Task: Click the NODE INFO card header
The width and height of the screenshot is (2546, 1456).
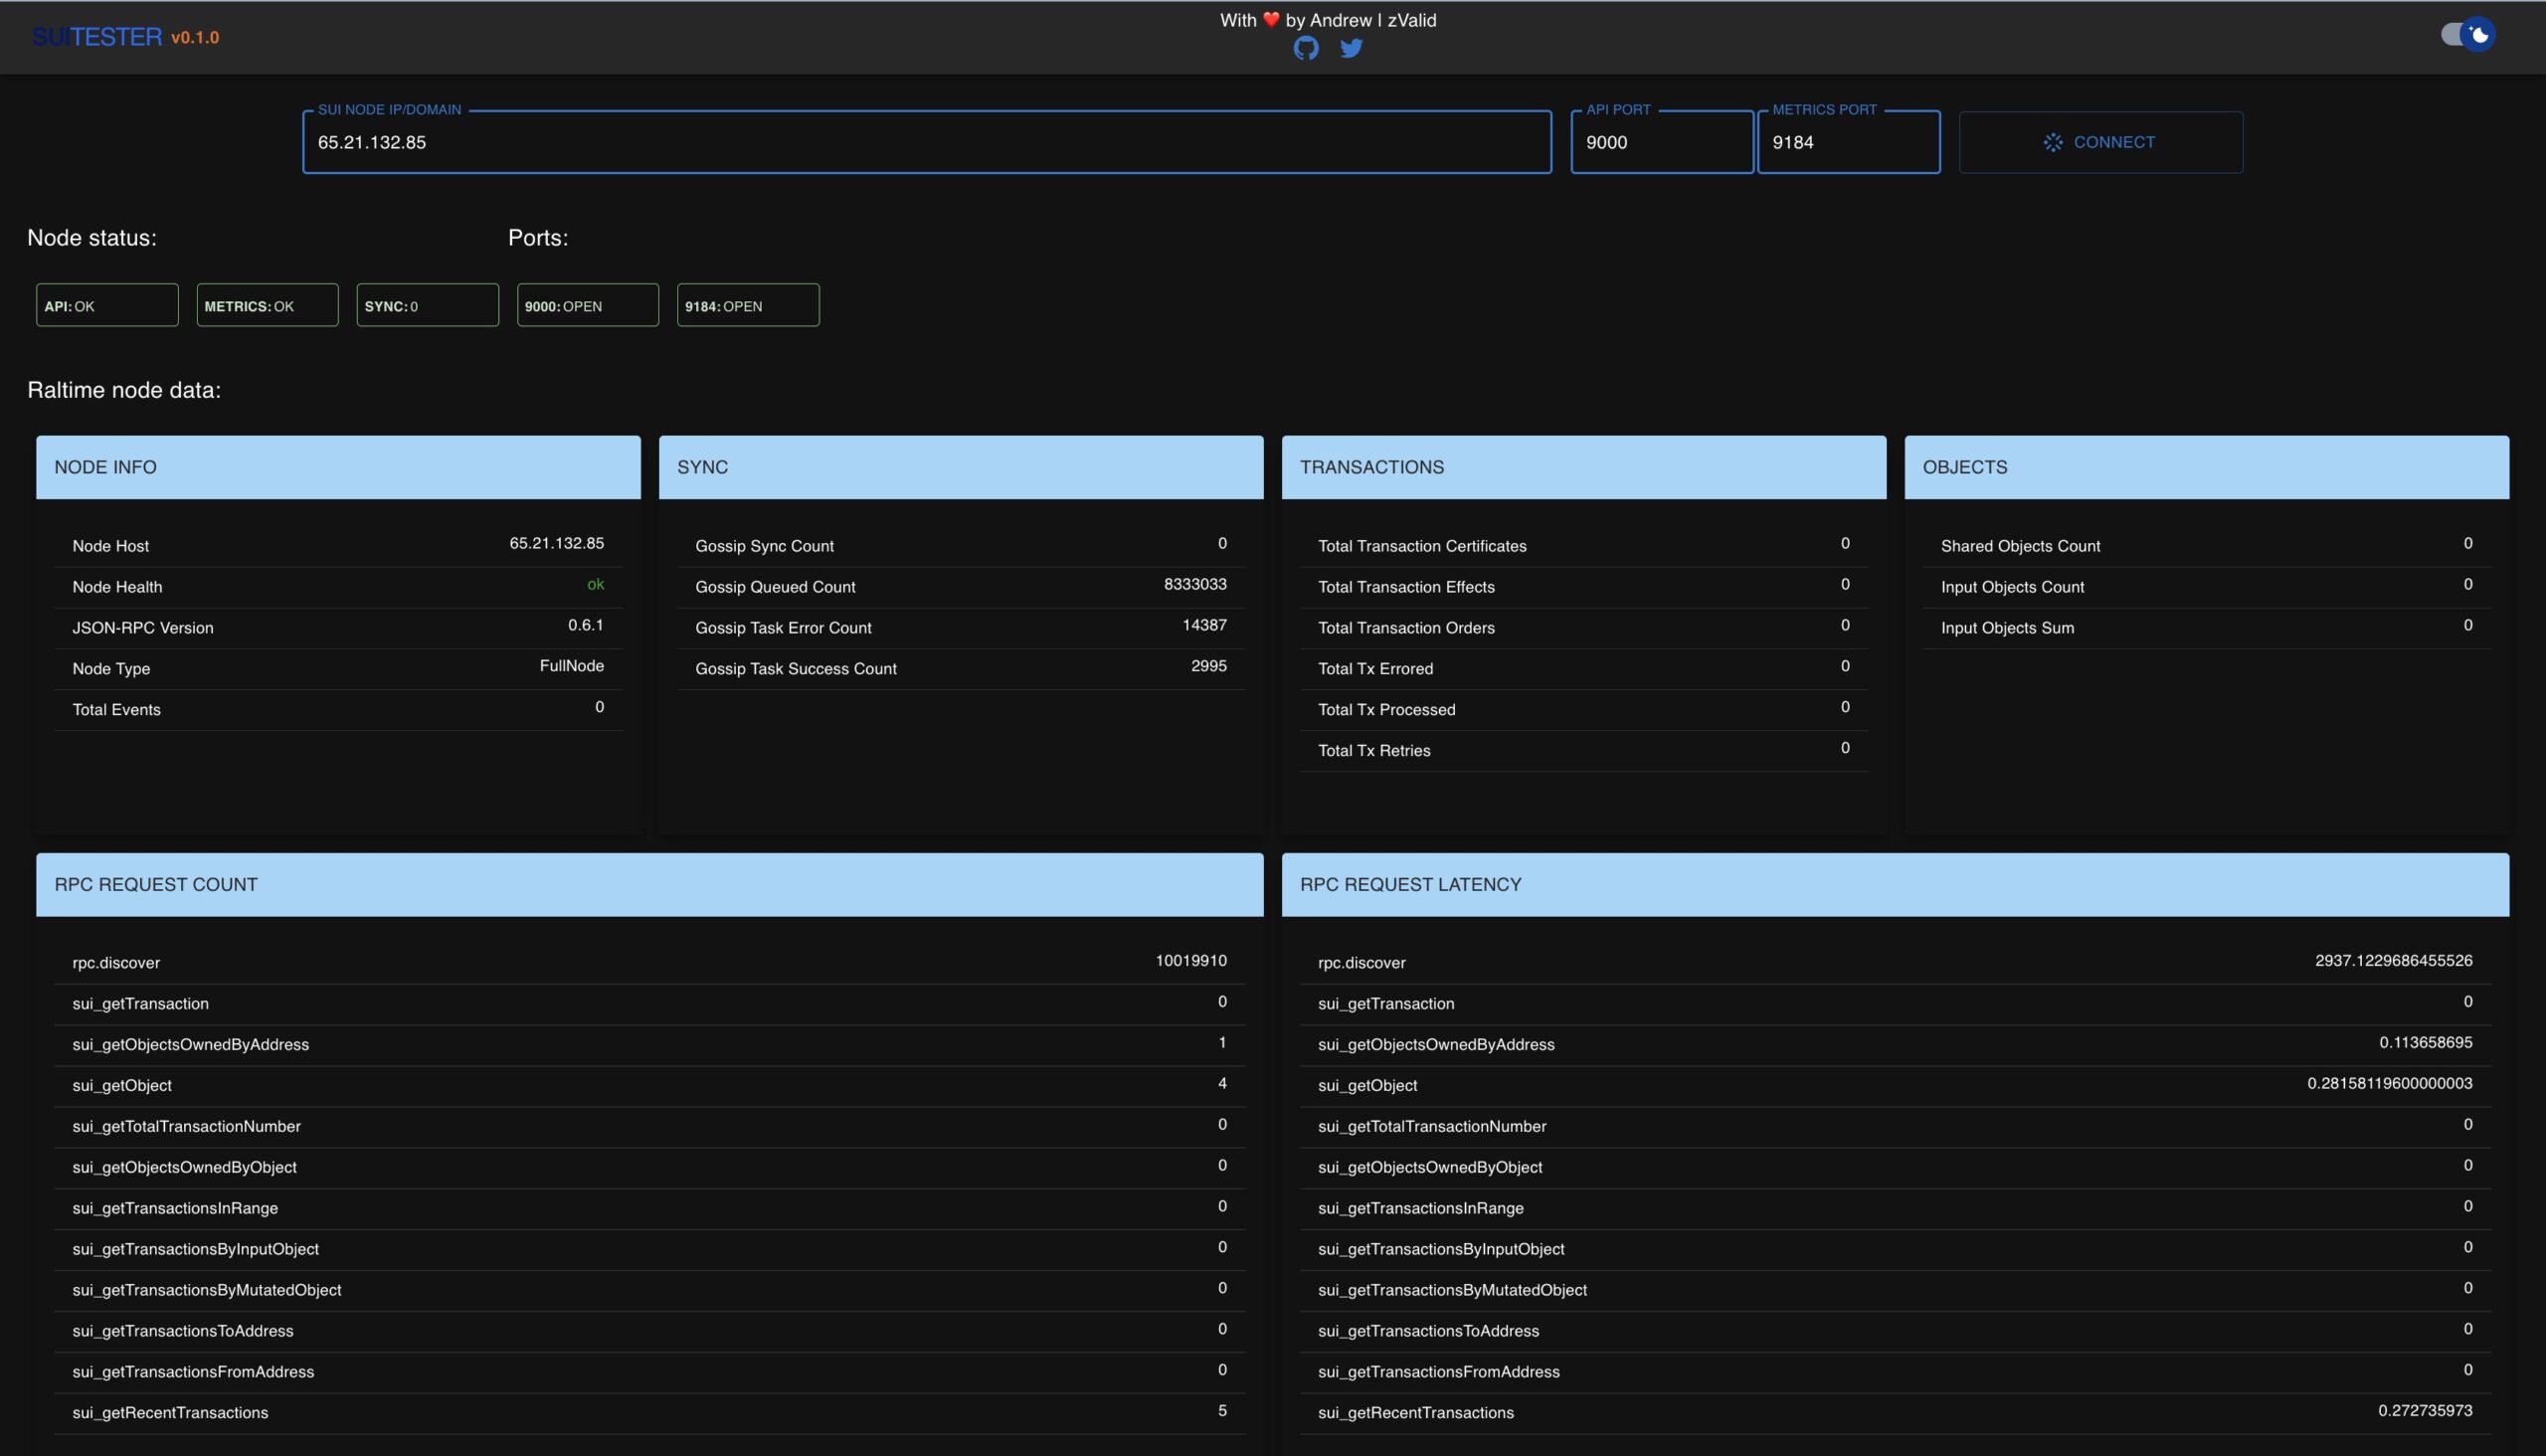Action: [338, 467]
